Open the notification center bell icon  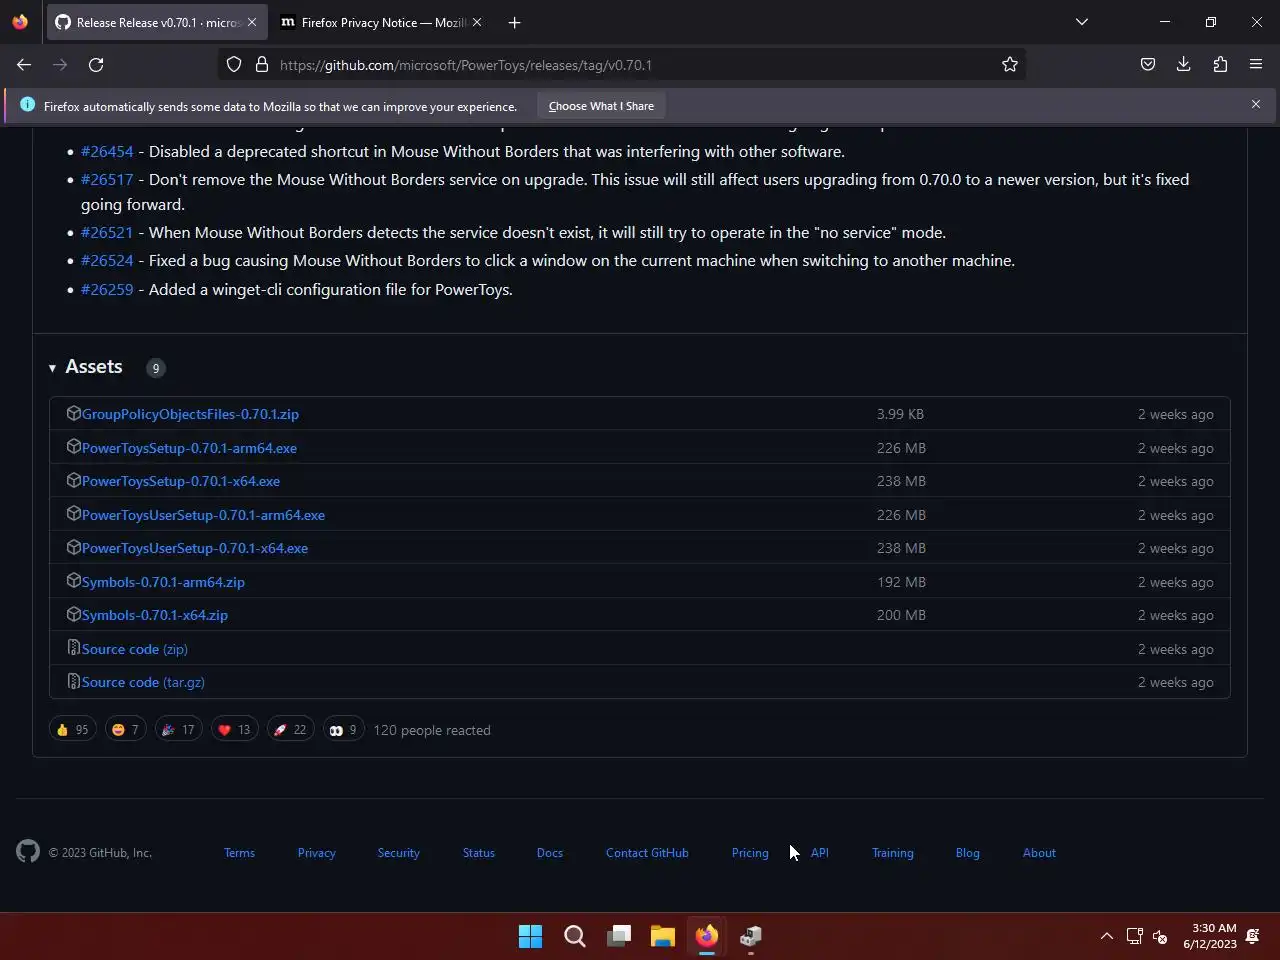point(1253,936)
